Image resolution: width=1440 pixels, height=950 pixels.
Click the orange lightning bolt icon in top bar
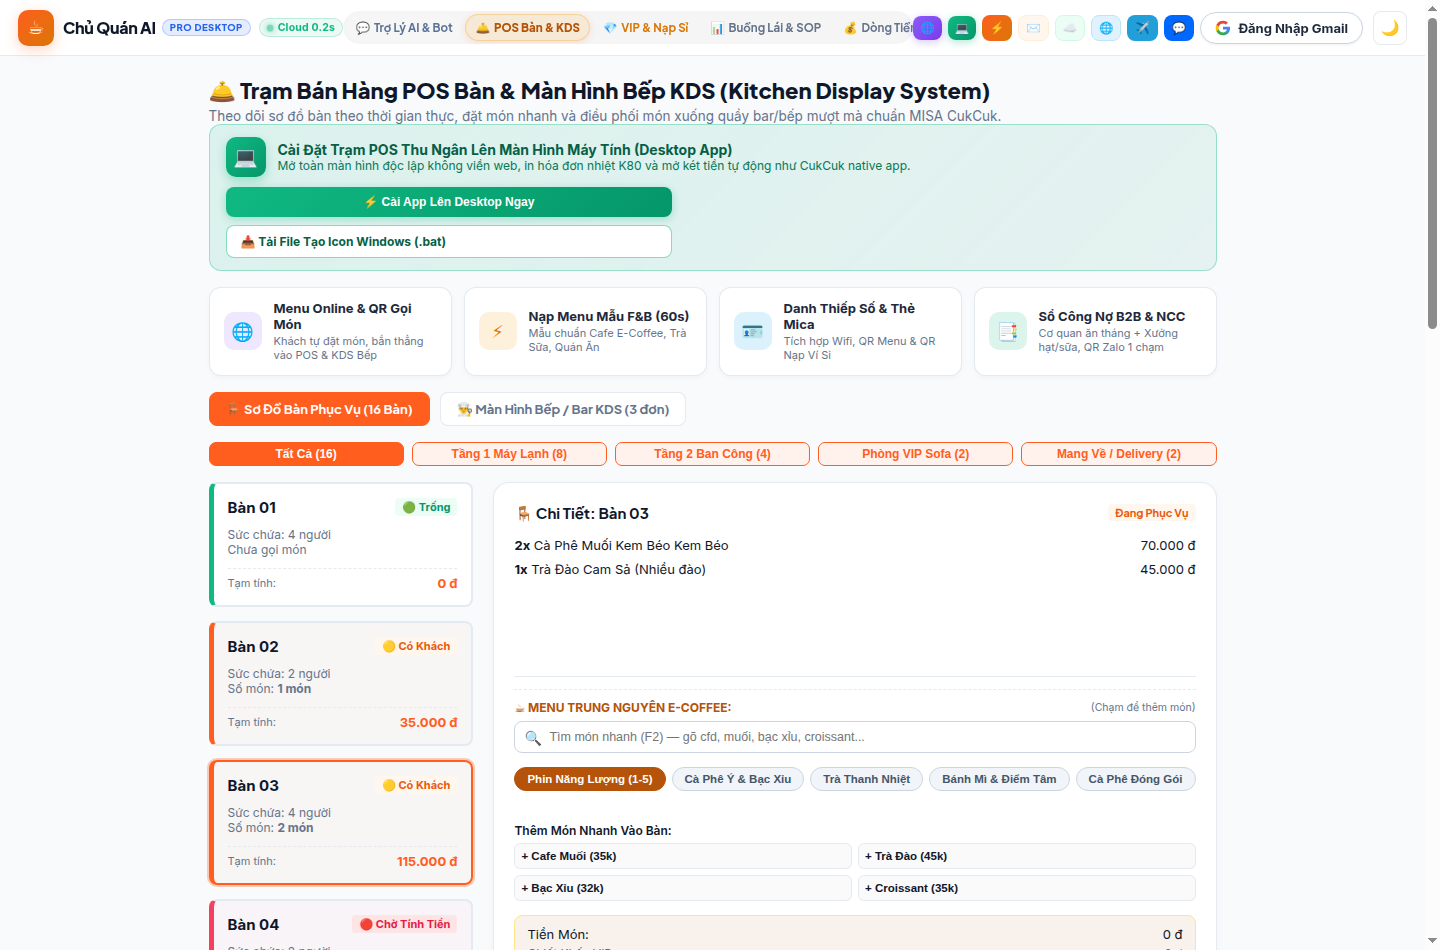[997, 28]
